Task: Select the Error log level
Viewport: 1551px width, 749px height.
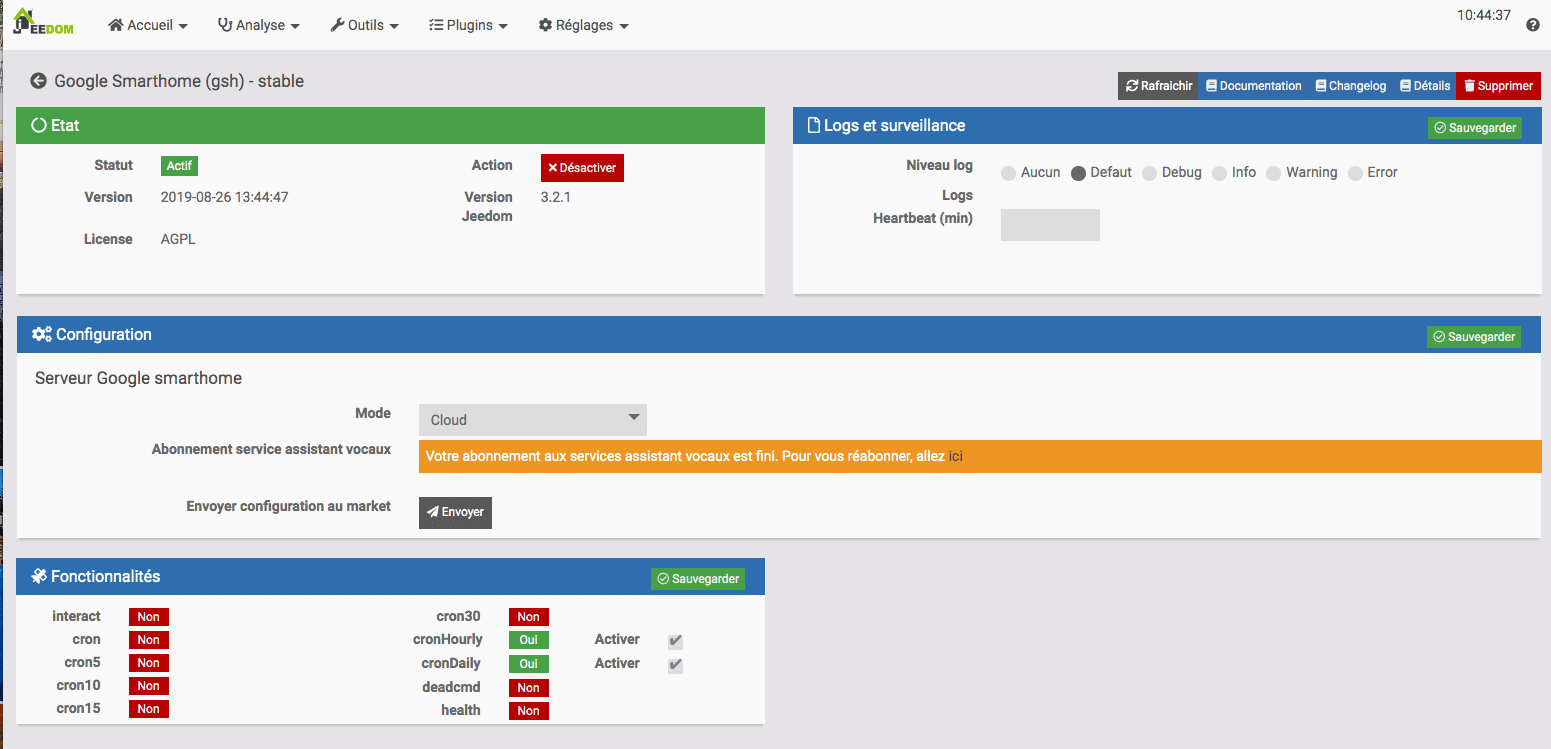Action: [1355, 173]
